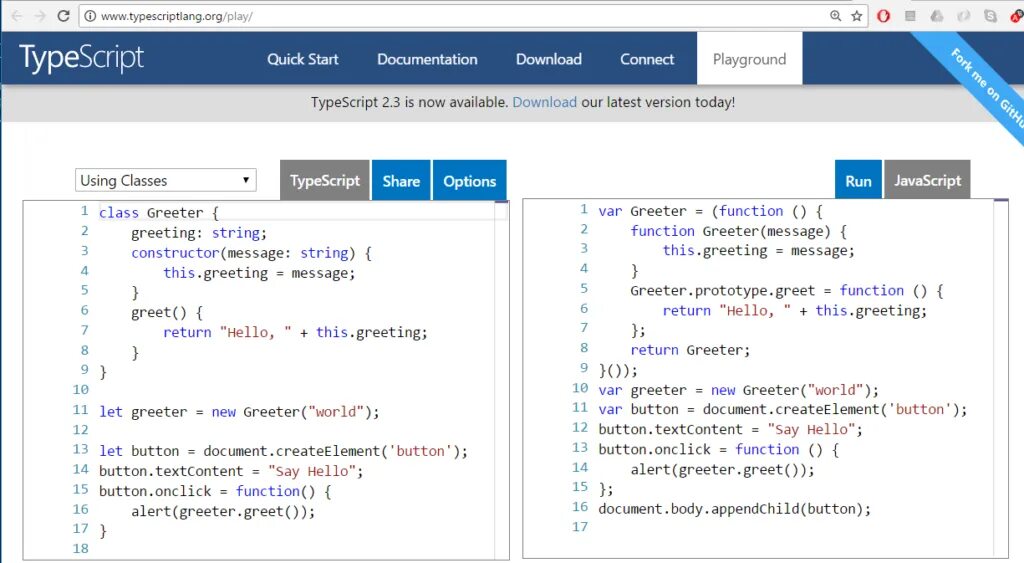This screenshot has height=563, width=1024.
Task: Open the Using Classes sample dropdown
Action: (x=165, y=180)
